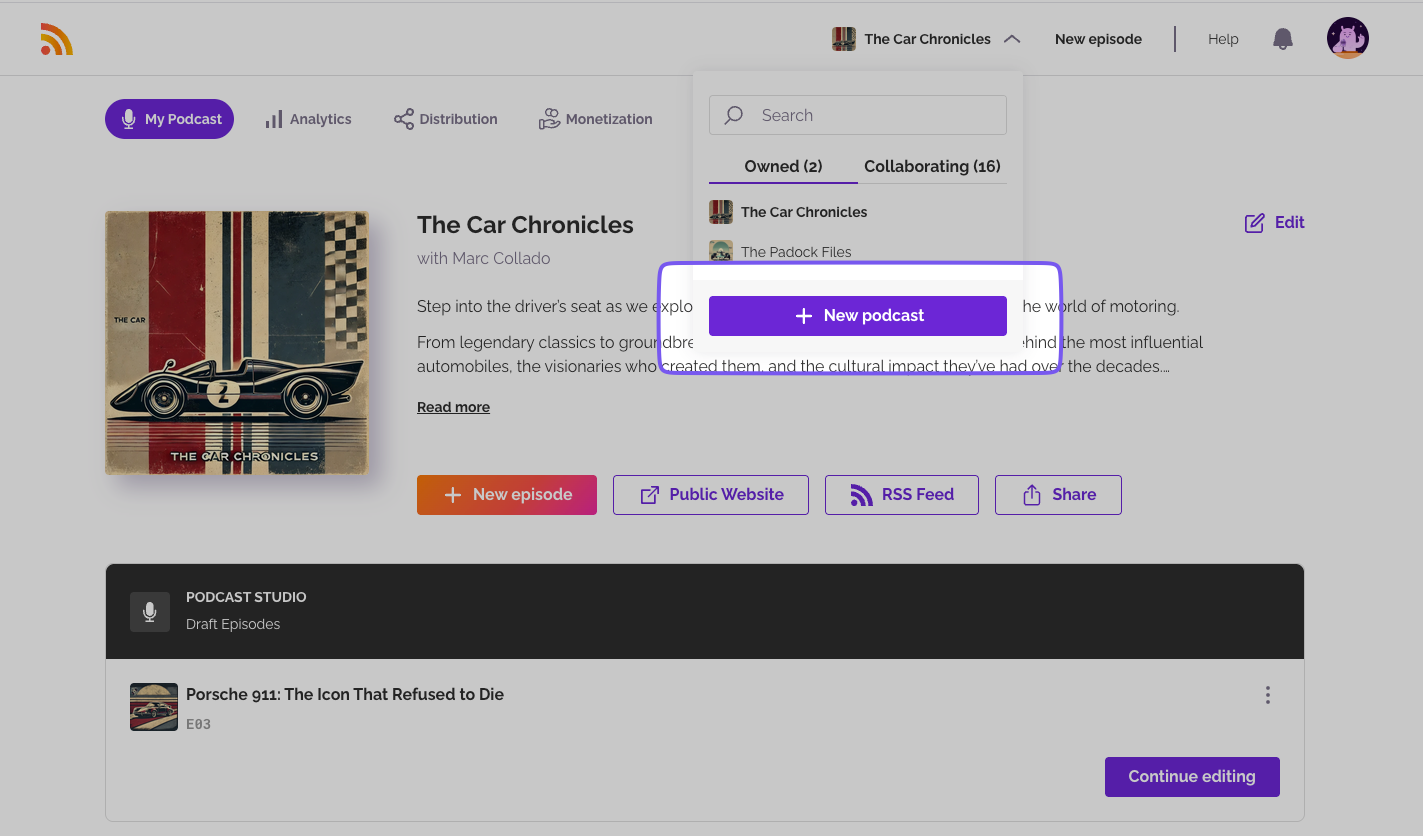
Task: Click the Edit pencil icon
Action: click(x=1254, y=223)
